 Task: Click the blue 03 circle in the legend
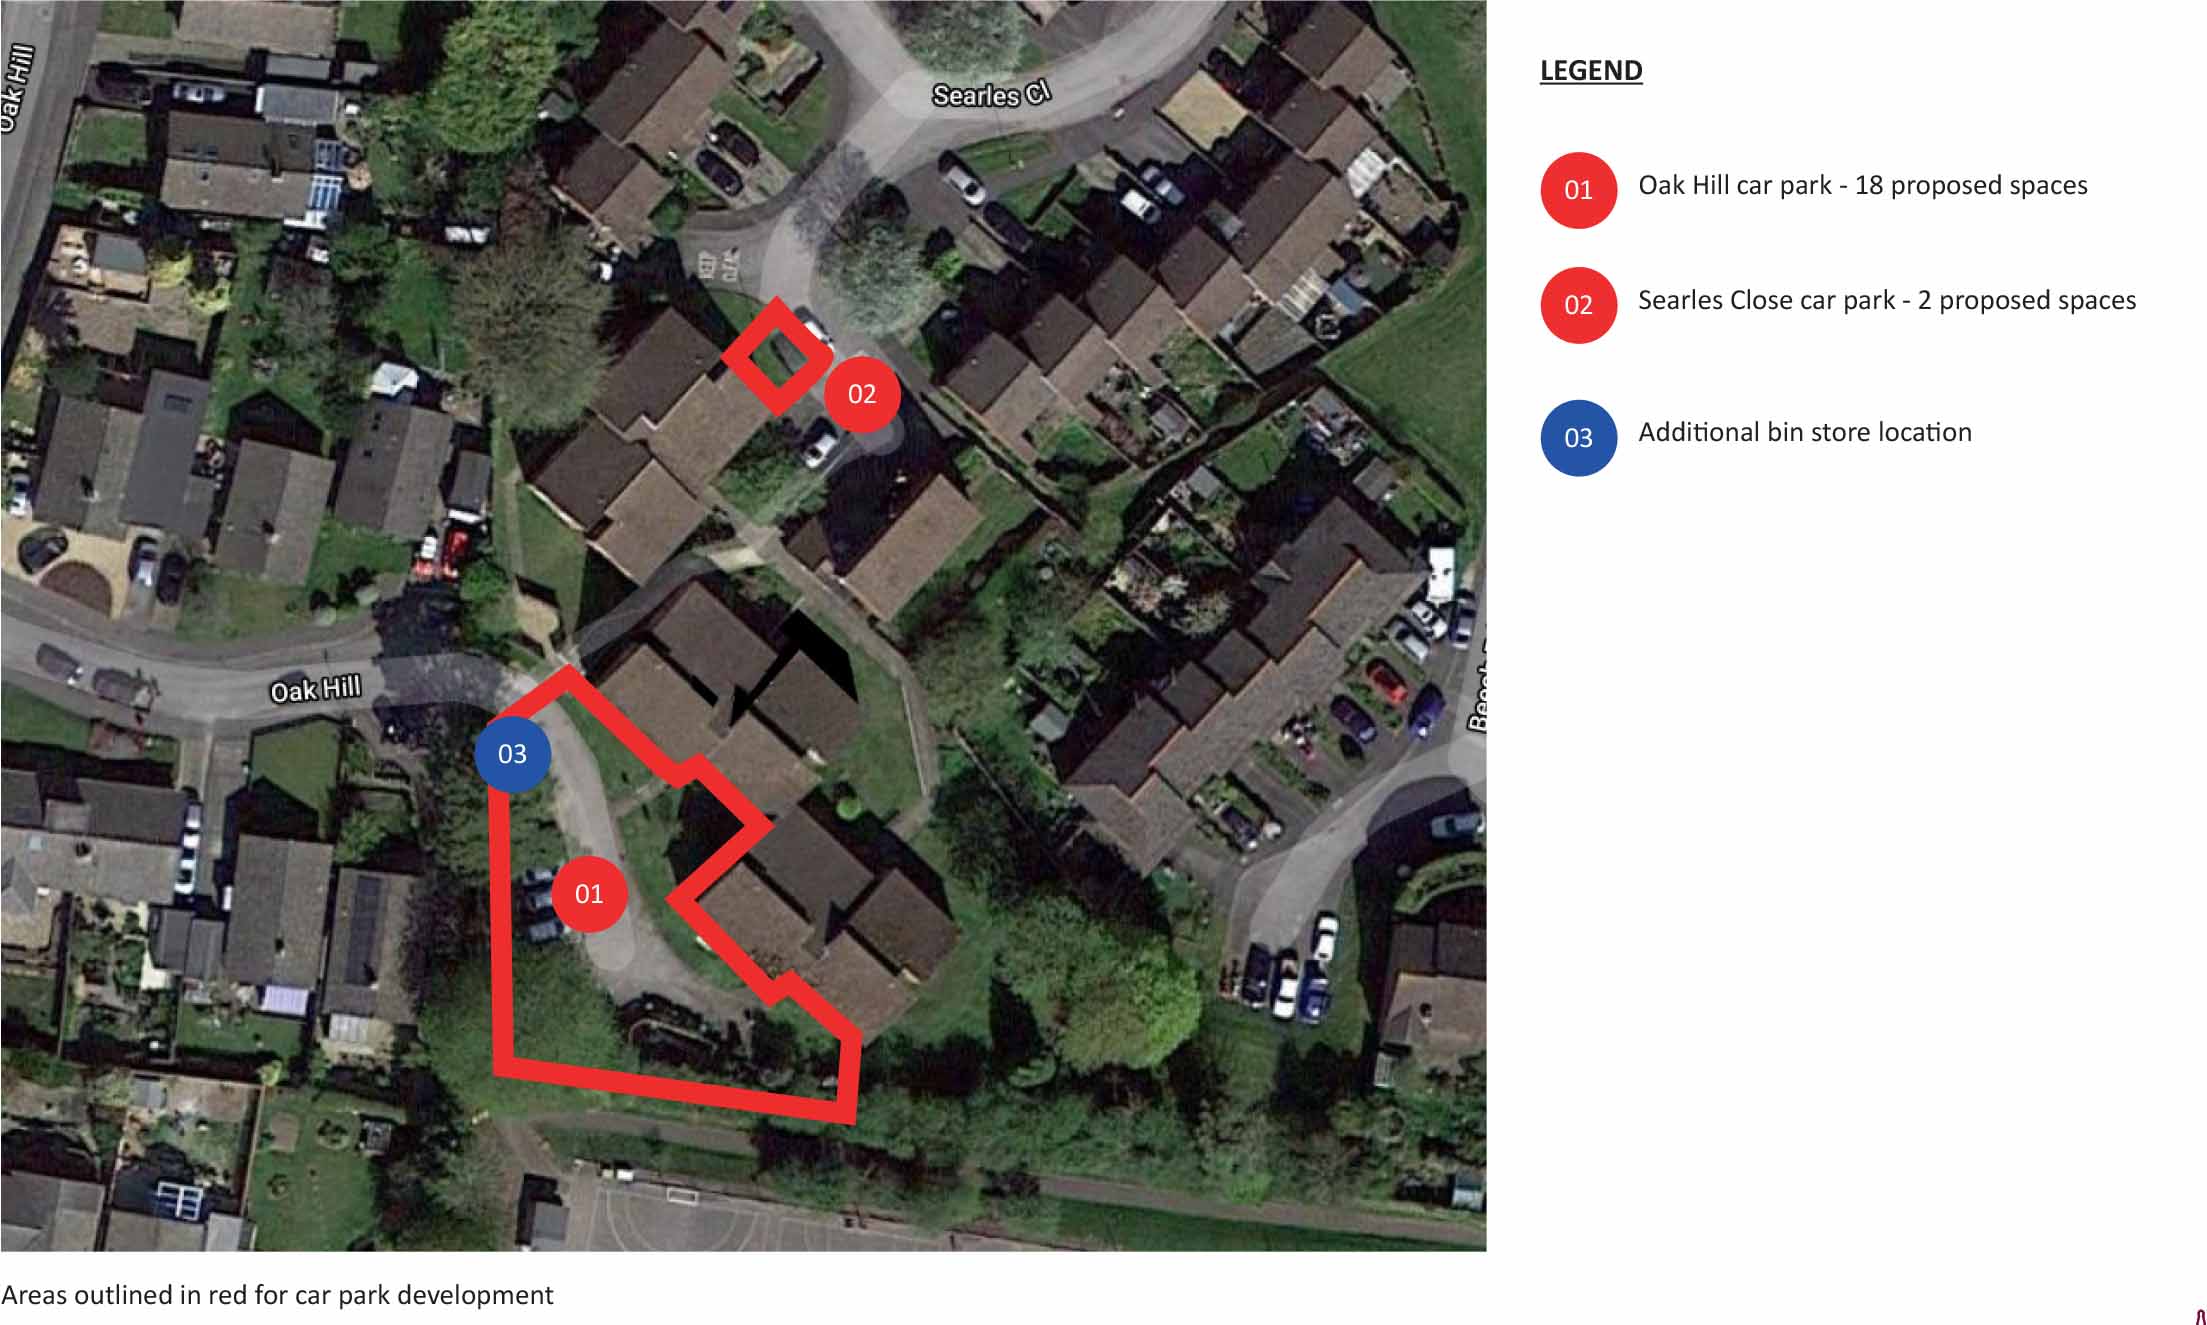[1578, 438]
